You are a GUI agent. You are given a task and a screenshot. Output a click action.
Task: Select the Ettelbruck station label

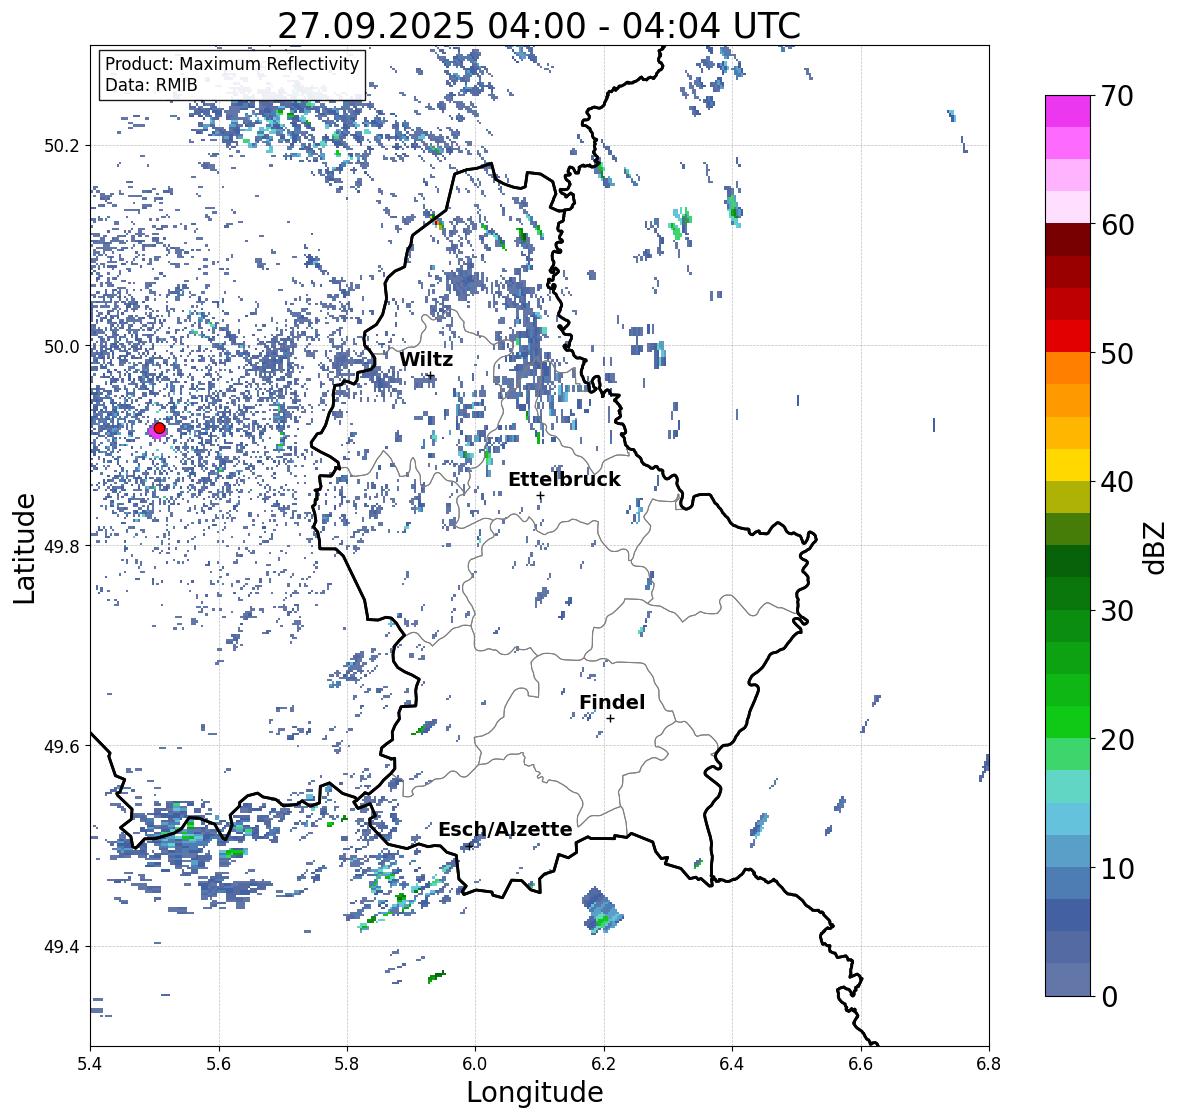coord(565,480)
